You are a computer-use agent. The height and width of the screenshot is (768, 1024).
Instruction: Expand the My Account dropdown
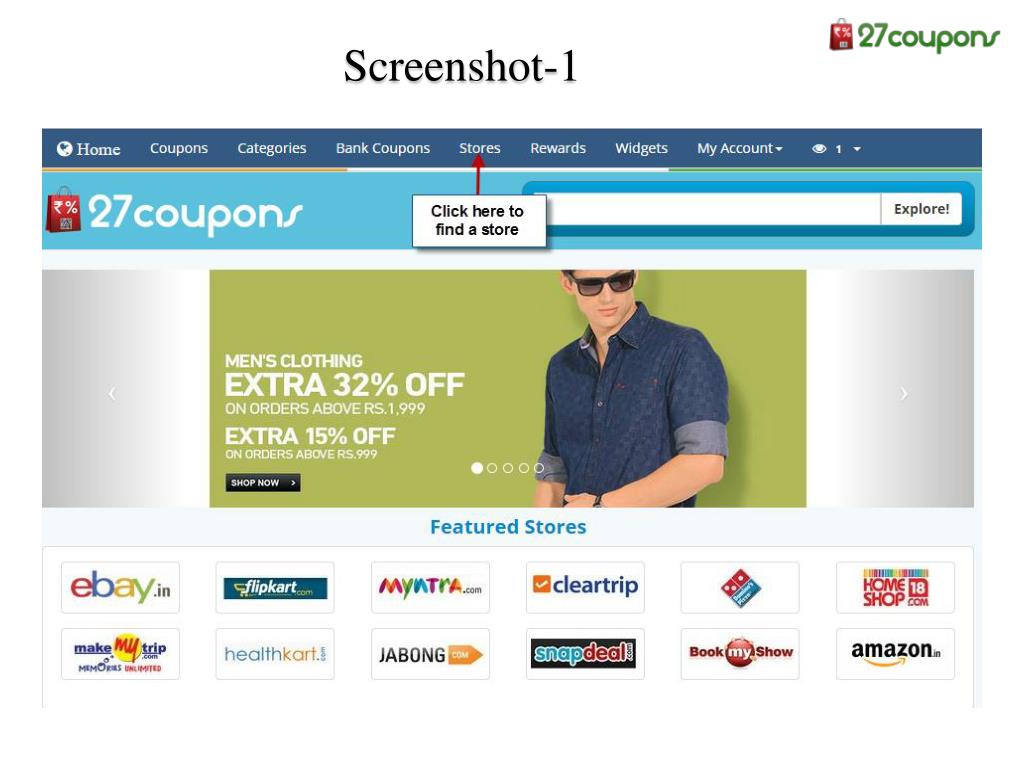pyautogui.click(x=739, y=148)
